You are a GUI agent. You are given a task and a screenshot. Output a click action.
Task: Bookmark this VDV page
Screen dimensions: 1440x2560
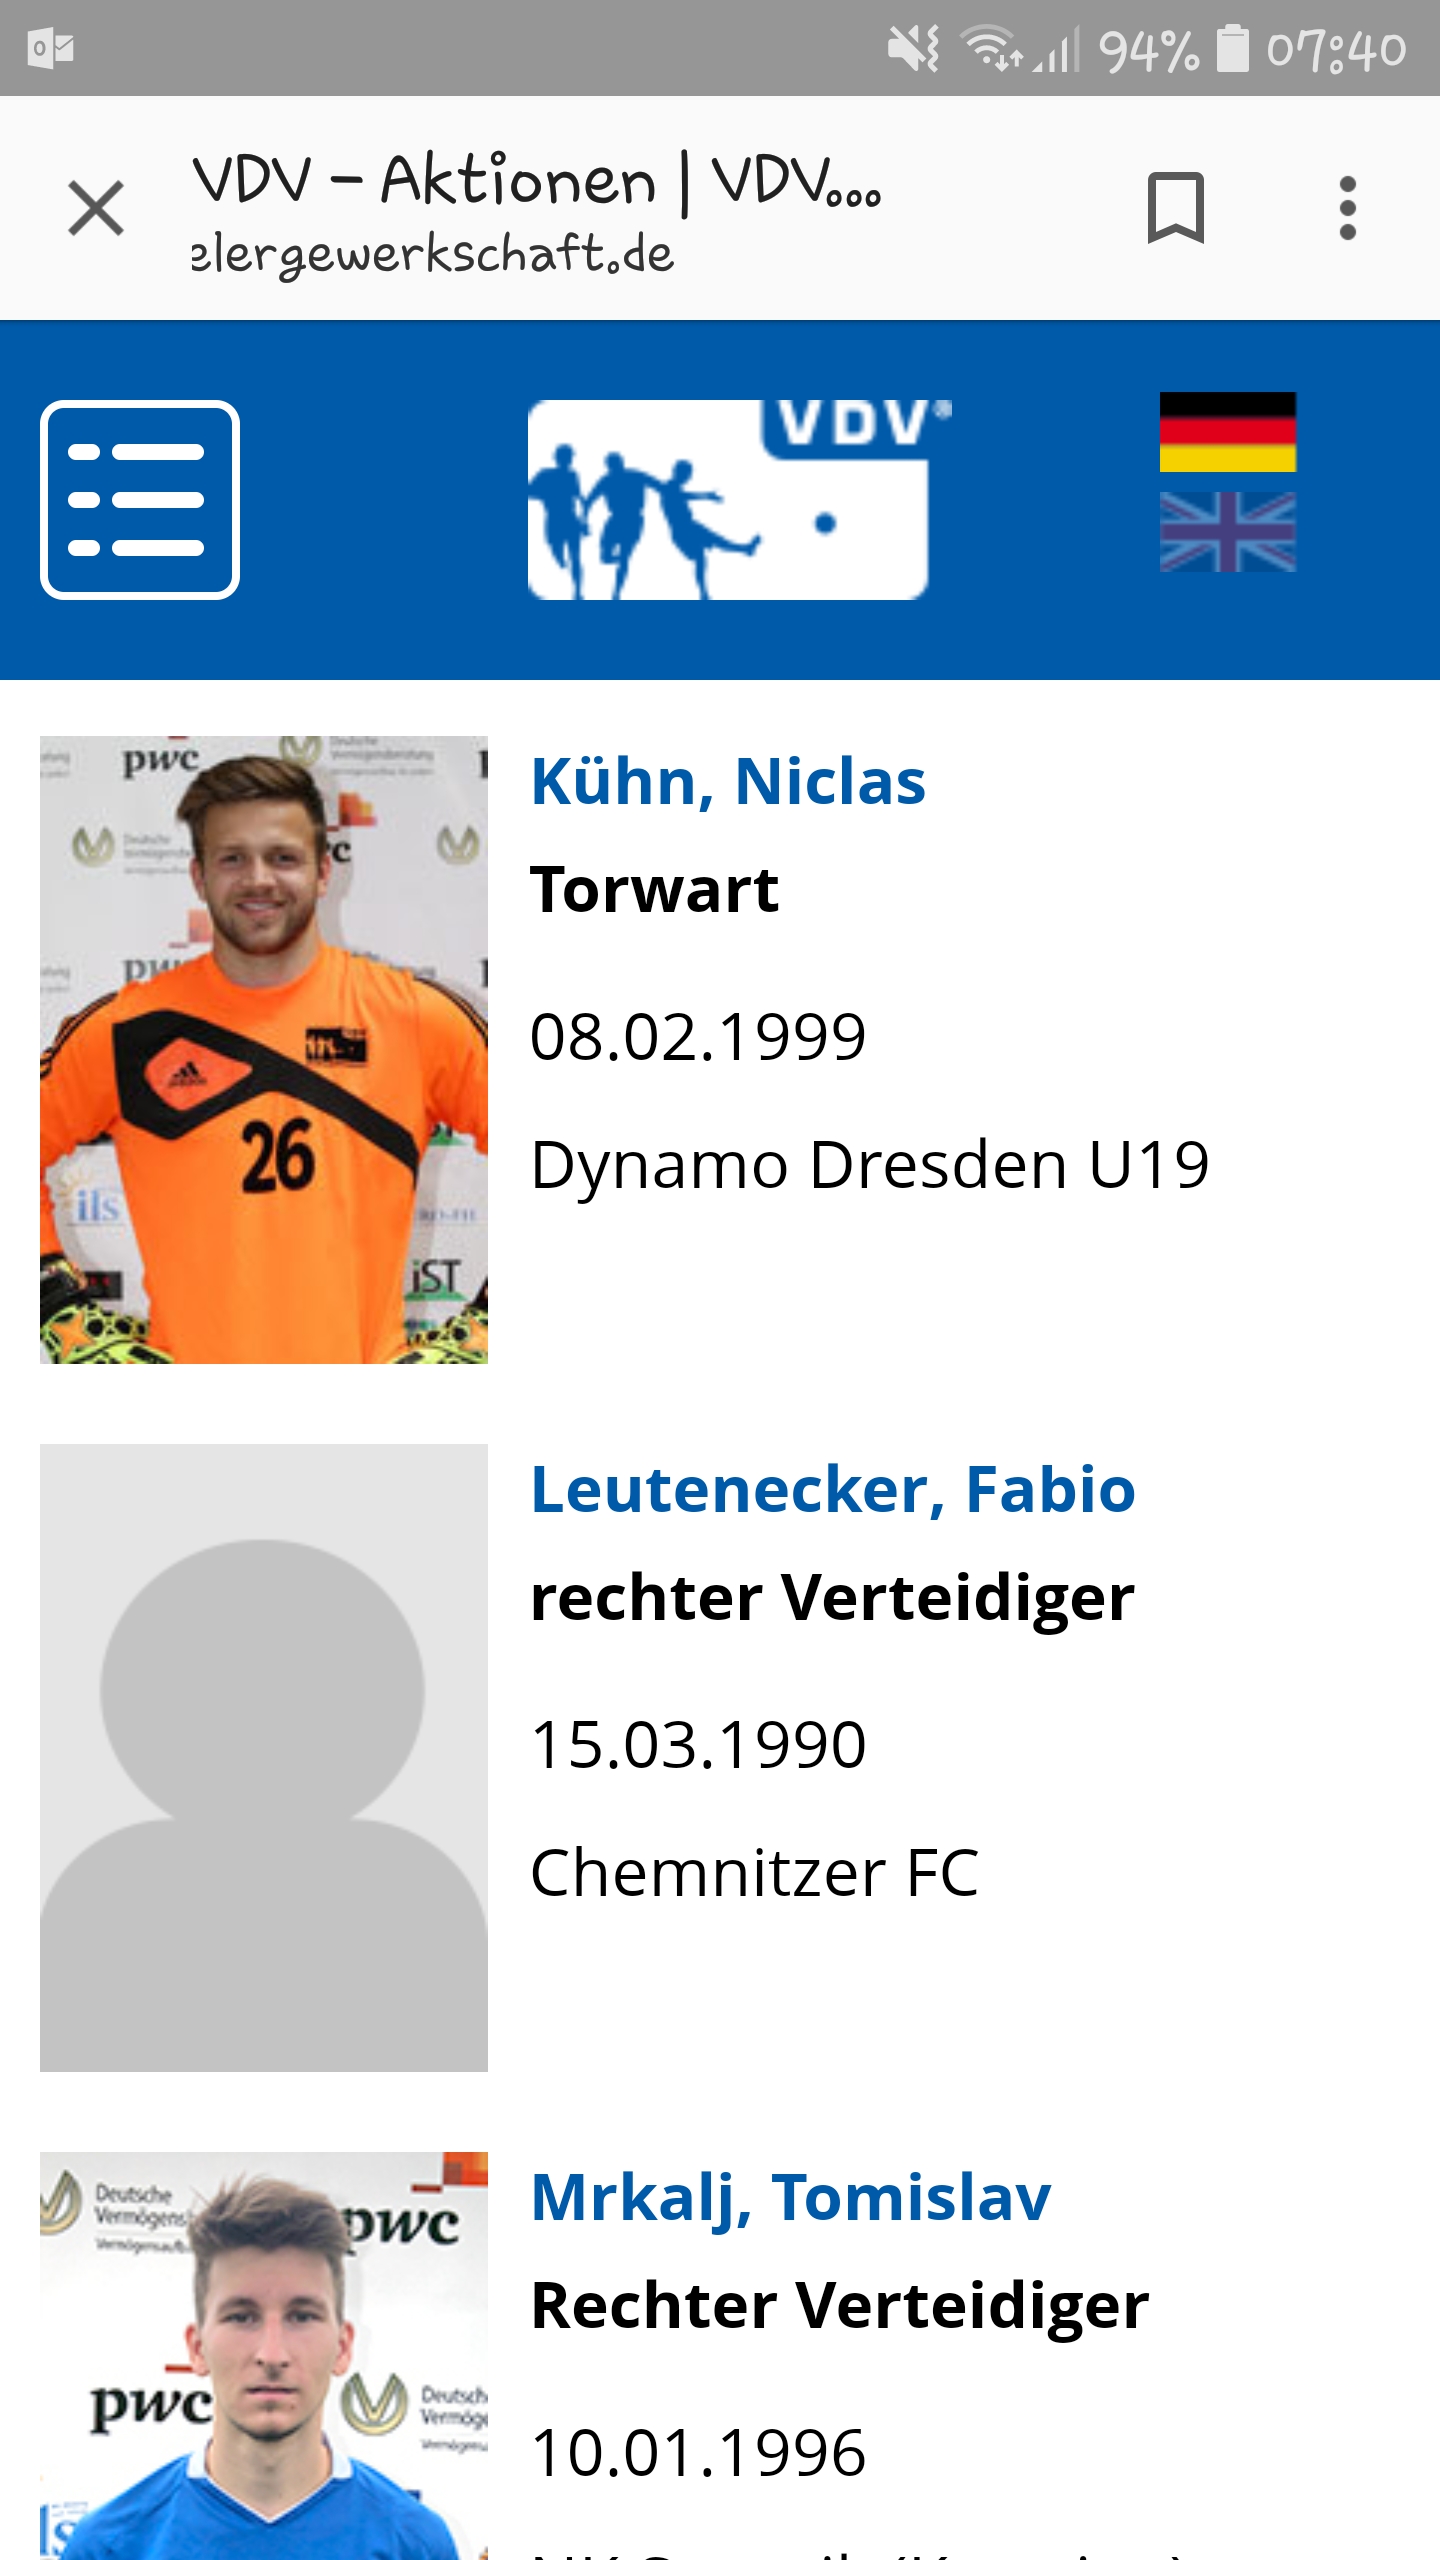(1175, 208)
